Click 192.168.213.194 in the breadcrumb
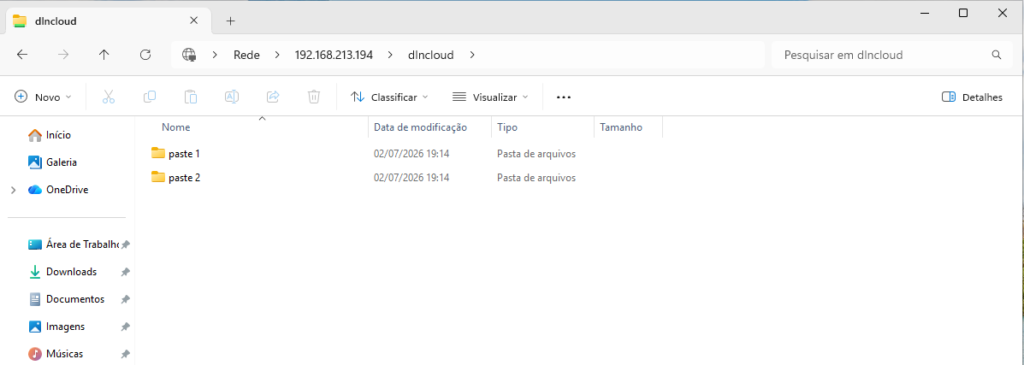 click(334, 55)
